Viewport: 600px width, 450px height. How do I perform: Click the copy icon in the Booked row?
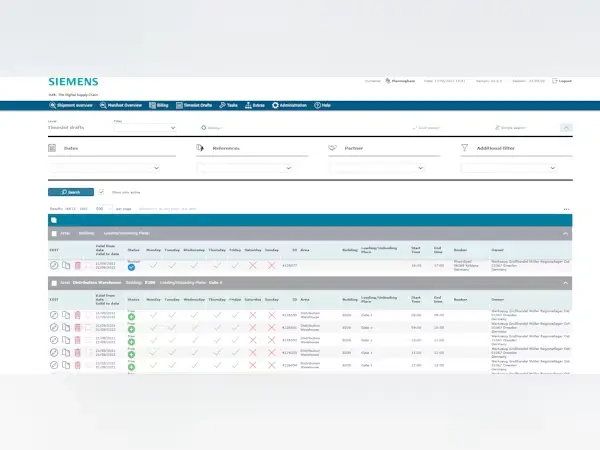(66, 265)
